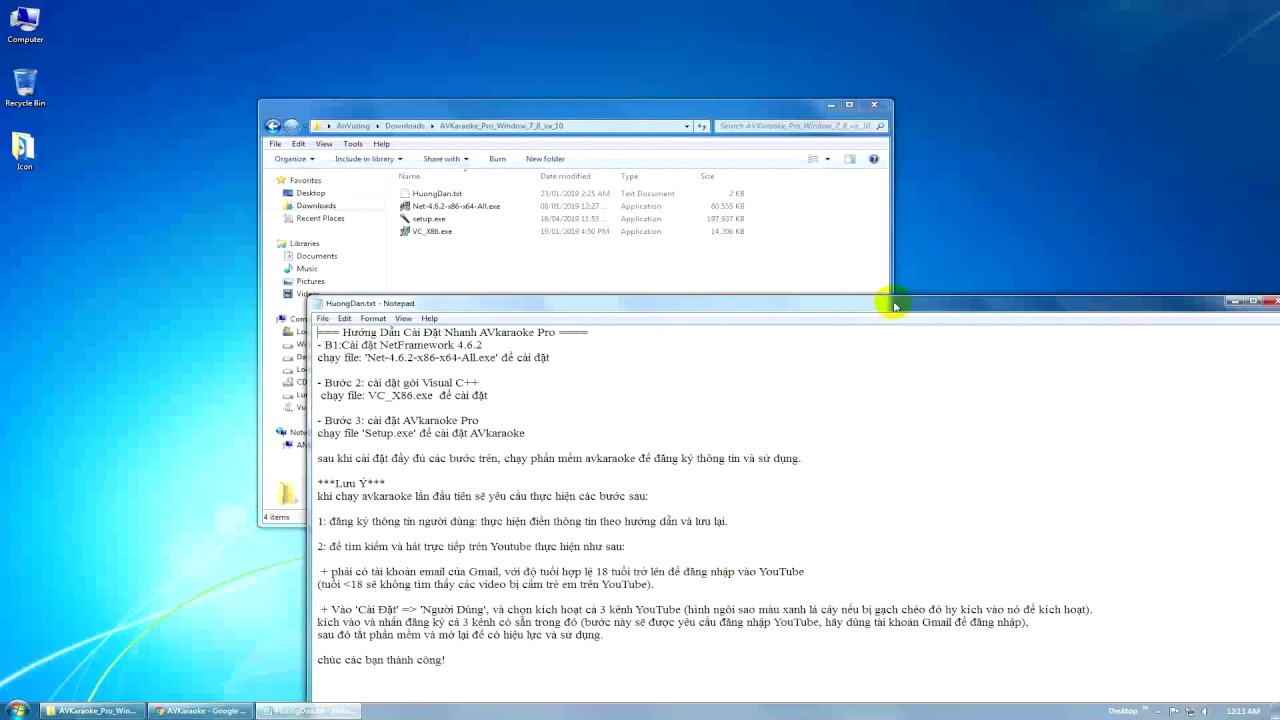
Task: Sort files by the Name column header
Action: click(410, 176)
